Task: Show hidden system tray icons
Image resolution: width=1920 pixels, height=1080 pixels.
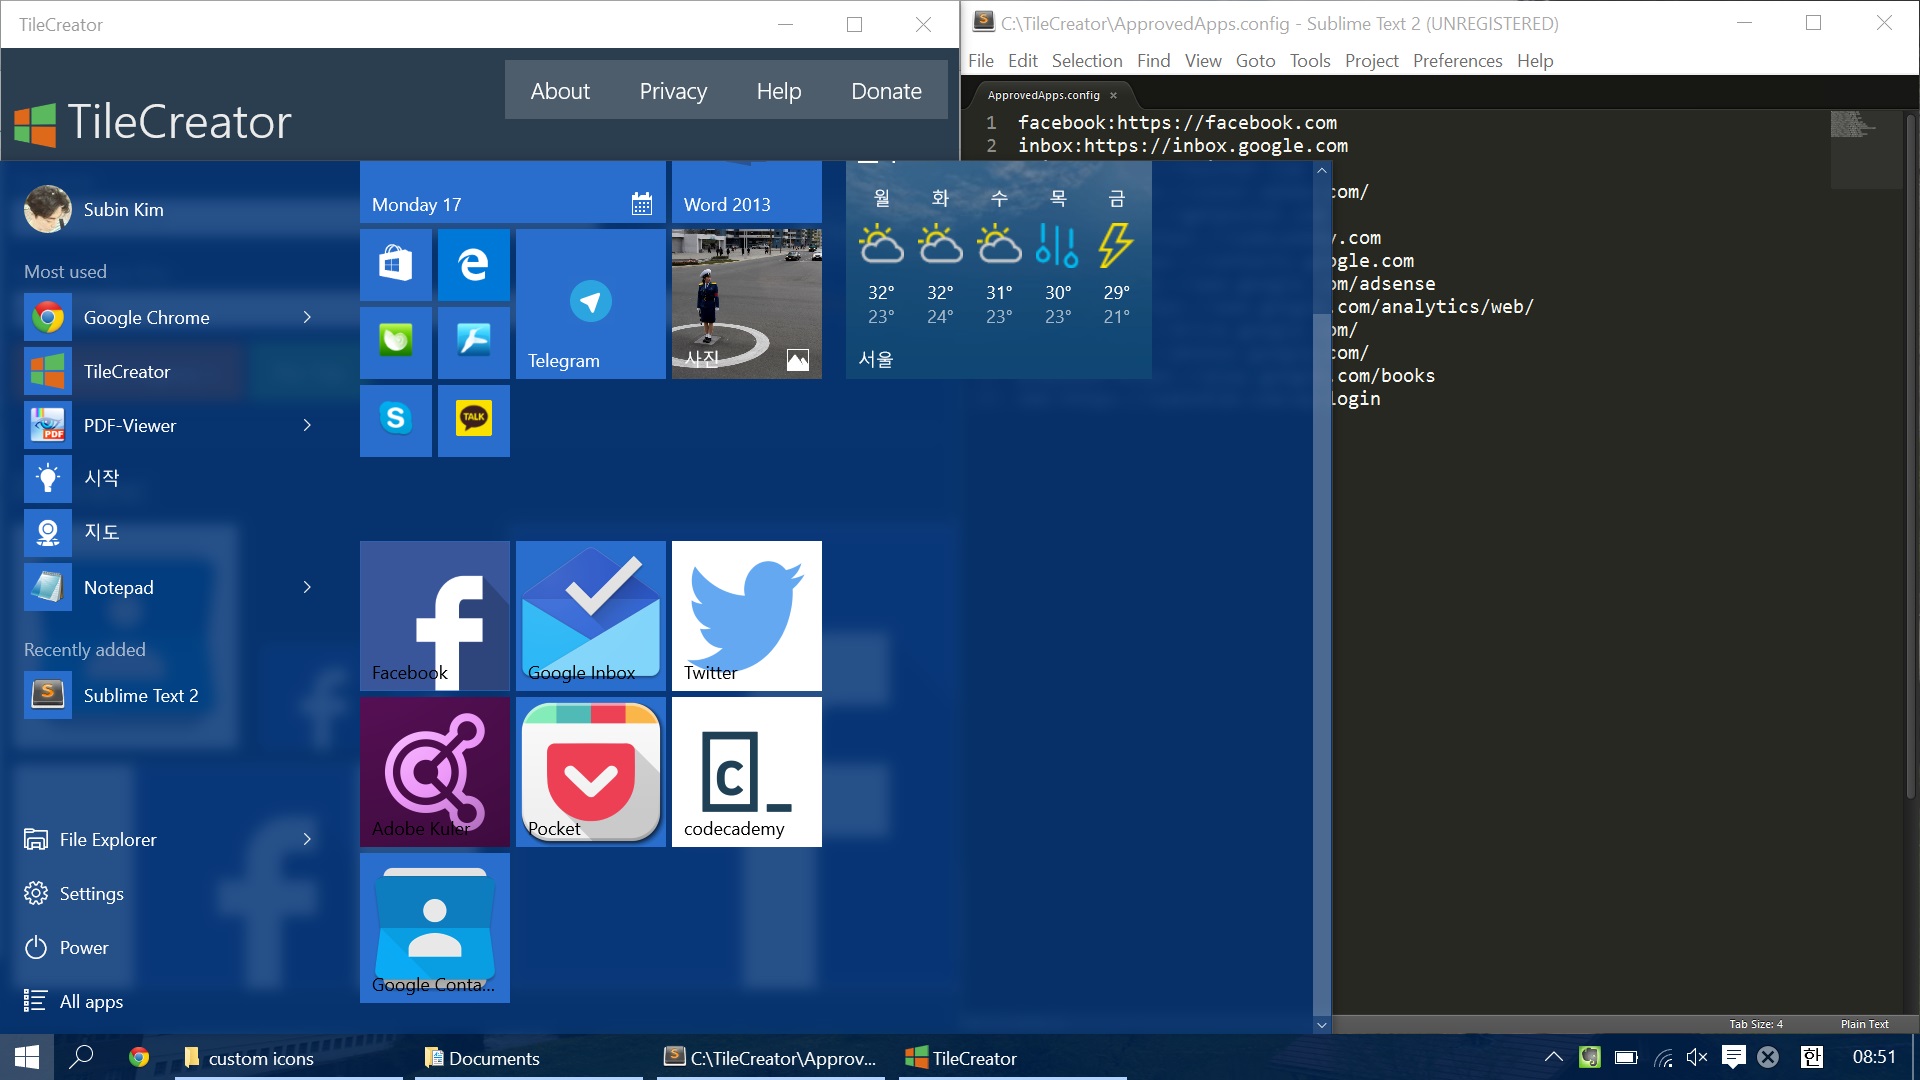Action: click(x=1553, y=1057)
